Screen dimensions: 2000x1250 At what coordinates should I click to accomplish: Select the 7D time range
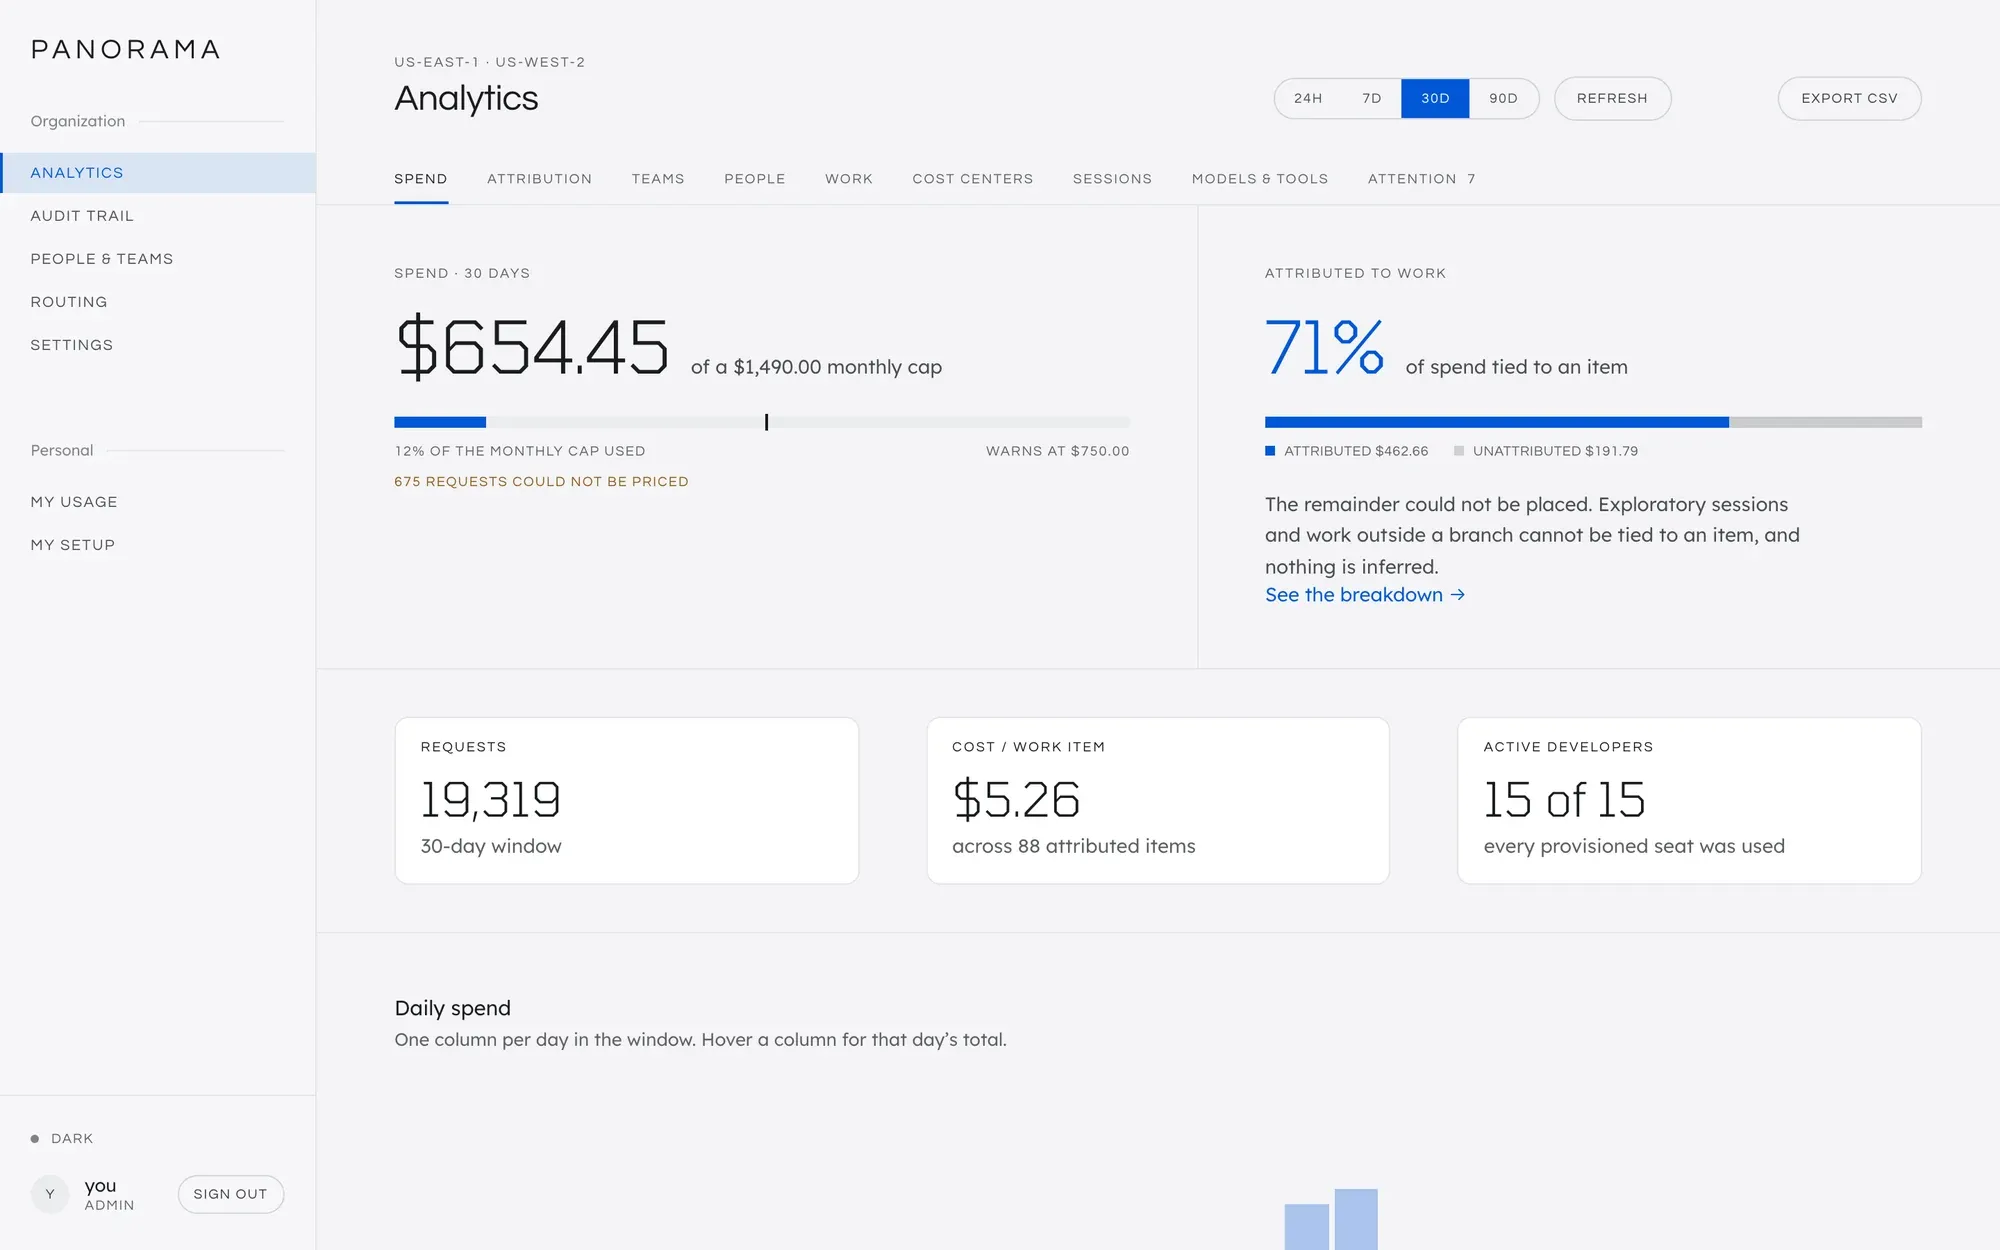coord(1372,98)
